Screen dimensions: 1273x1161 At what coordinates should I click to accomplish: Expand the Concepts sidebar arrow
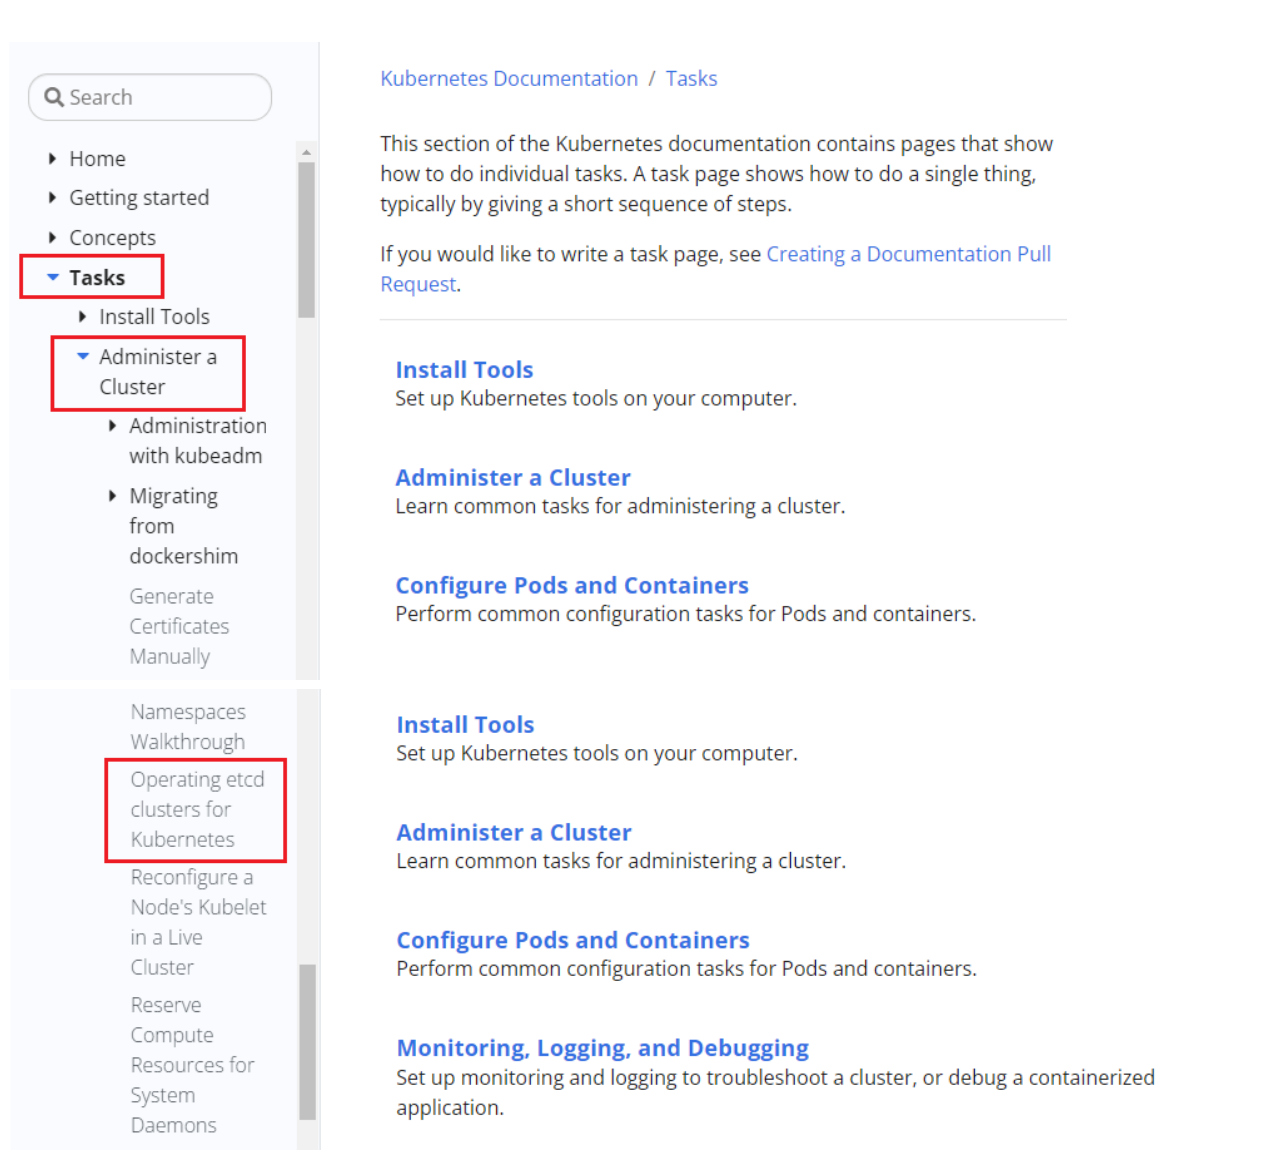[x=52, y=237]
